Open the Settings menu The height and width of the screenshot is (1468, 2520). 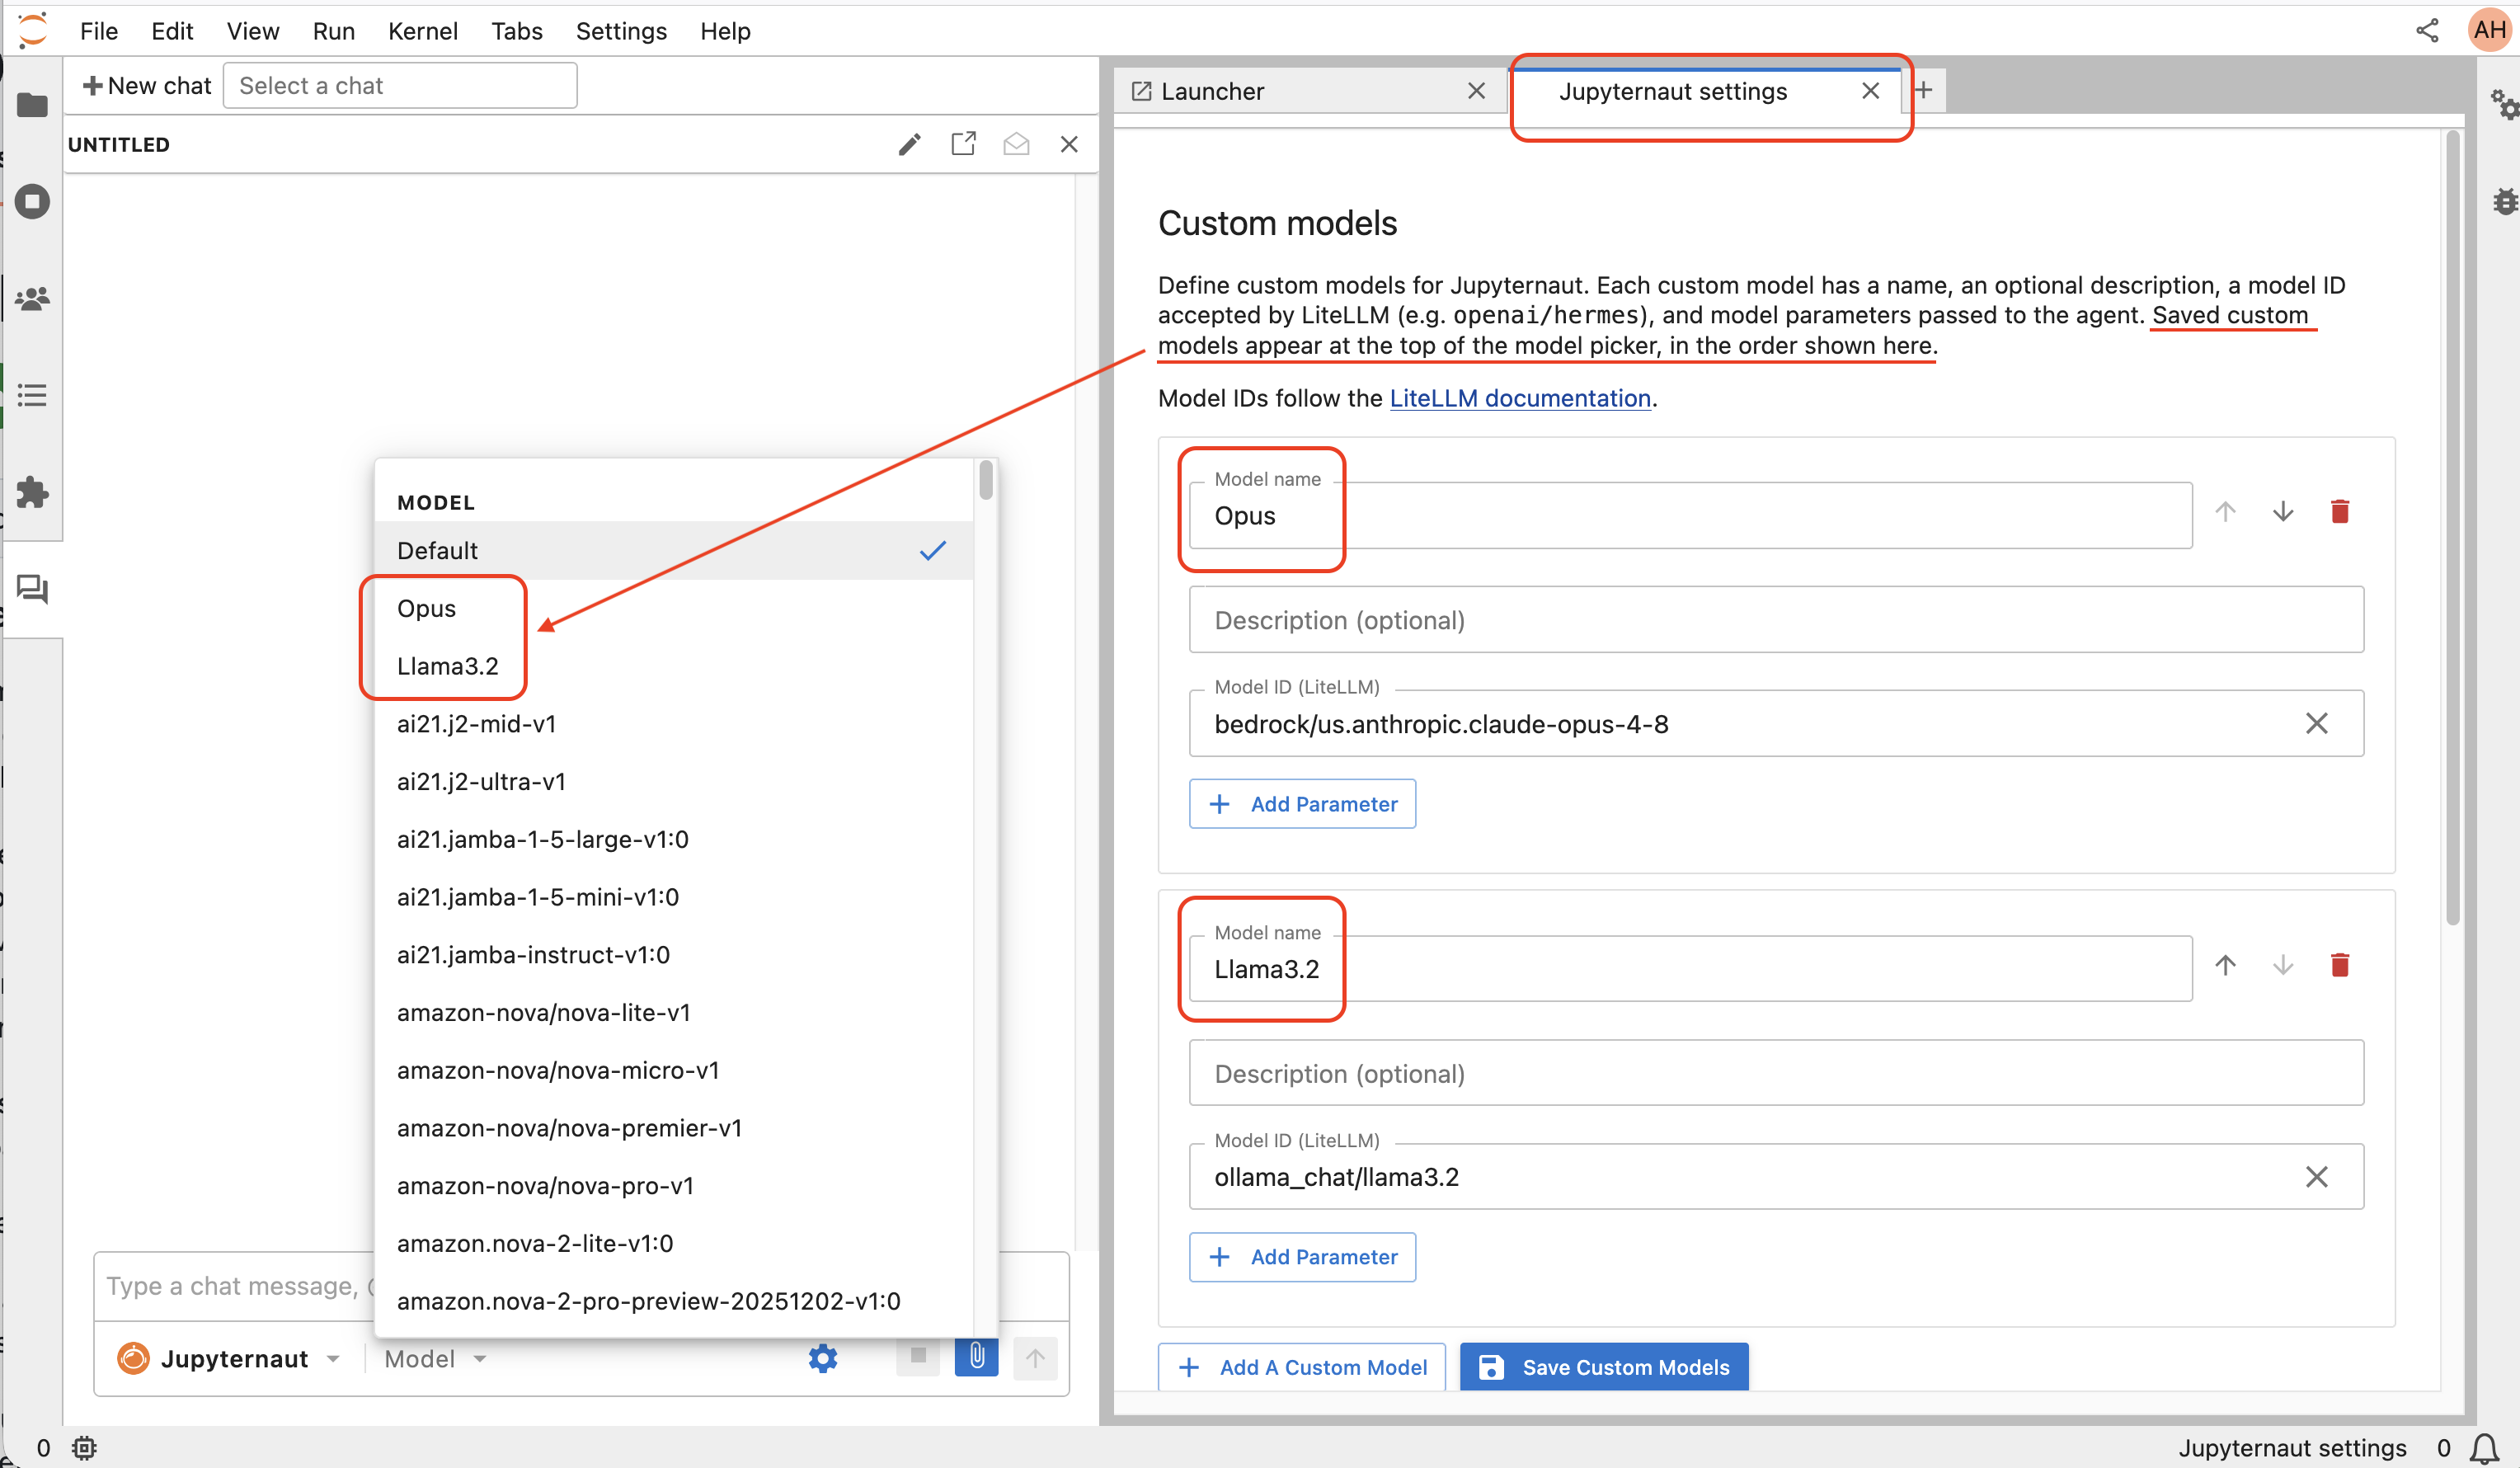pyautogui.click(x=621, y=31)
